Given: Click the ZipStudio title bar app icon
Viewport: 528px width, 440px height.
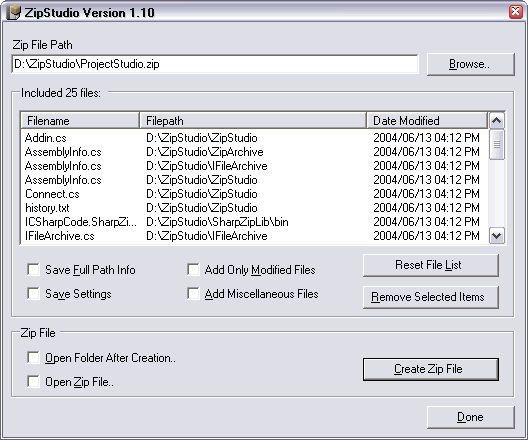Looking at the screenshot, I should (x=13, y=12).
